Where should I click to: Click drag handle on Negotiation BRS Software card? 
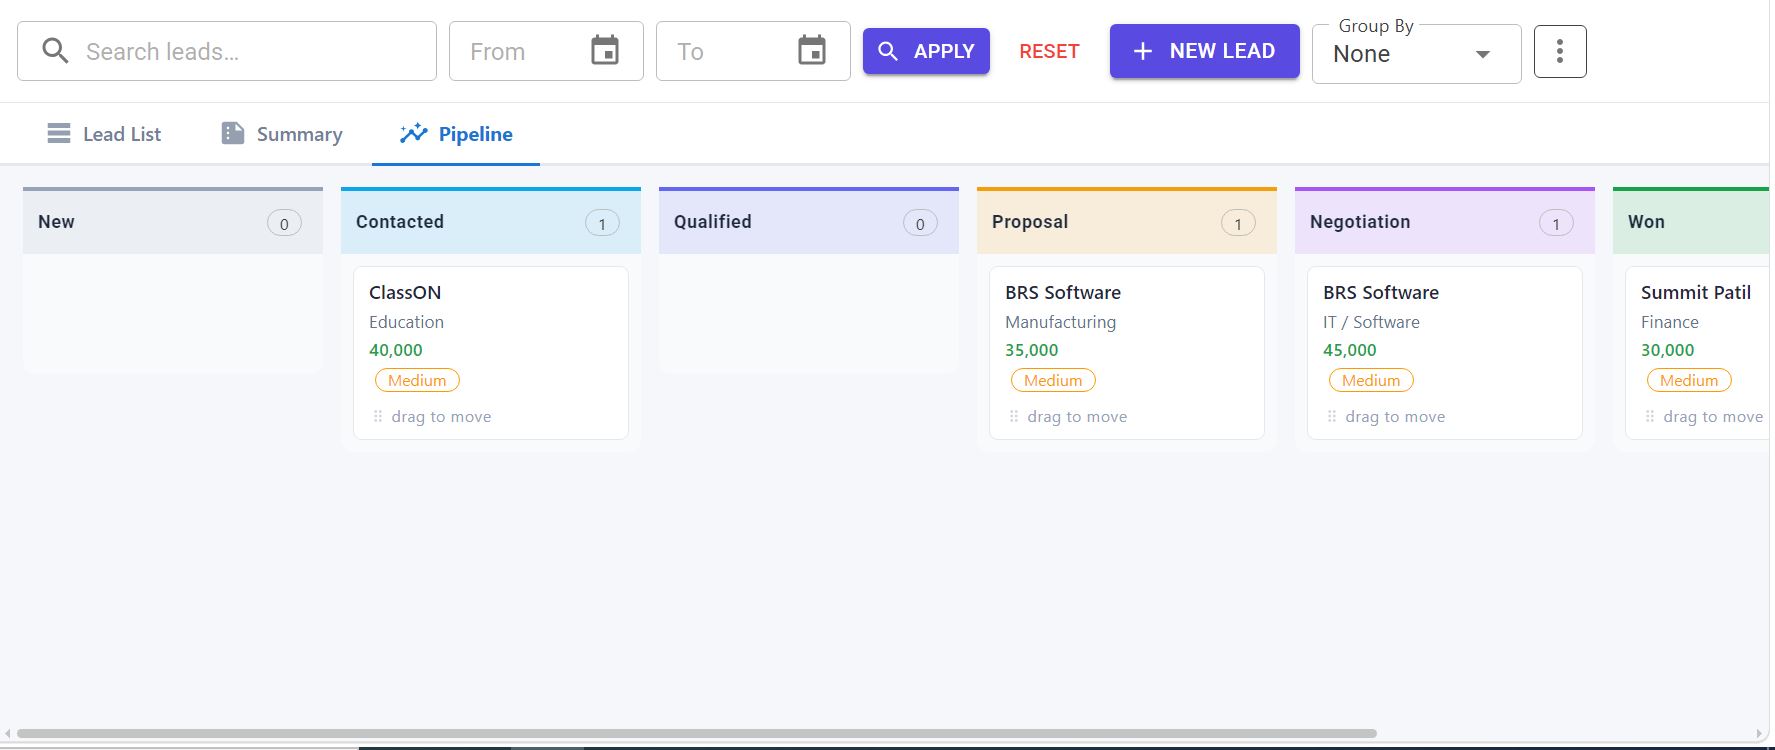pyautogui.click(x=1332, y=417)
